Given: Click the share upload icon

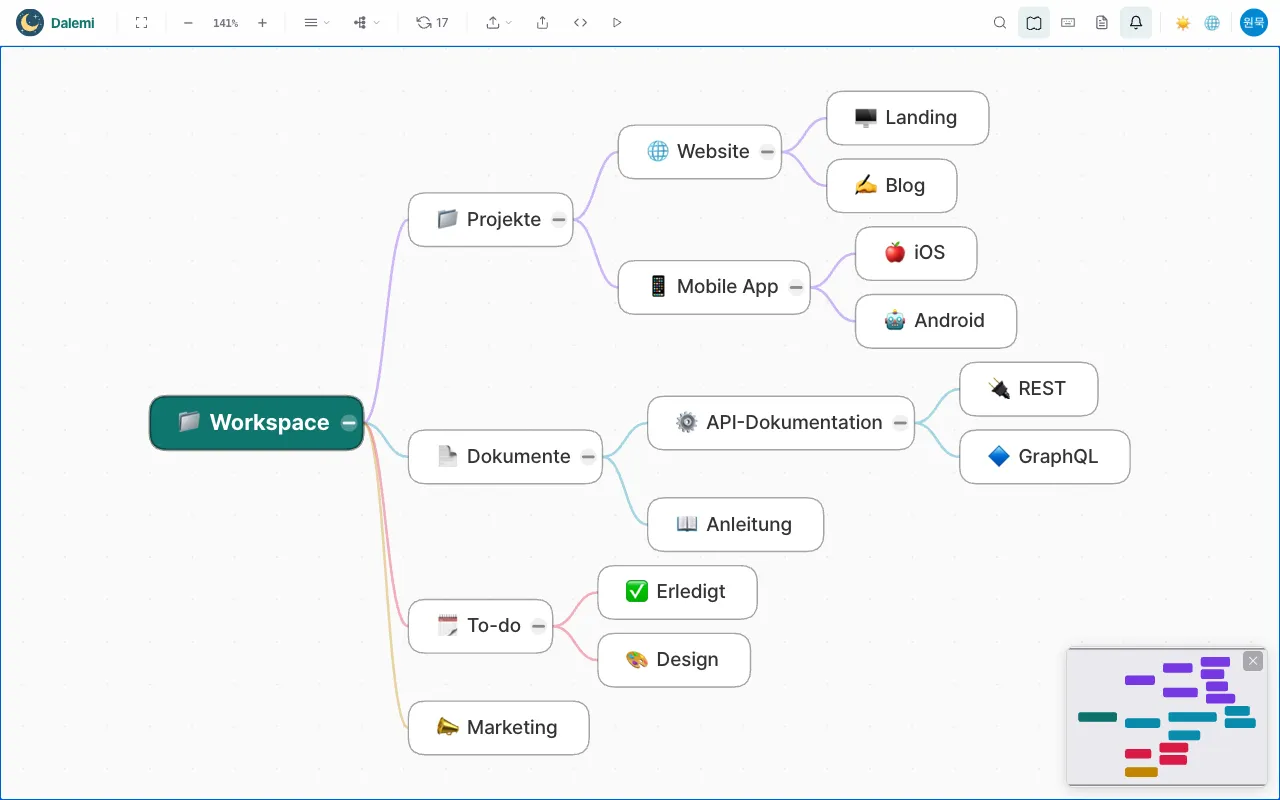Looking at the screenshot, I should 542,22.
